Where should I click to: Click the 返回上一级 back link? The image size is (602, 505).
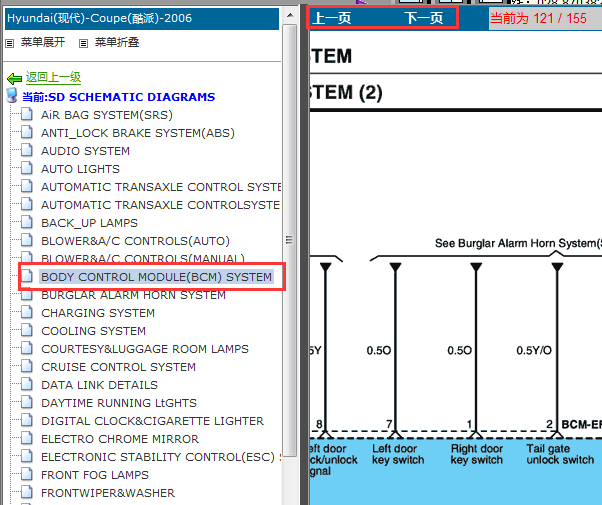coord(53,77)
